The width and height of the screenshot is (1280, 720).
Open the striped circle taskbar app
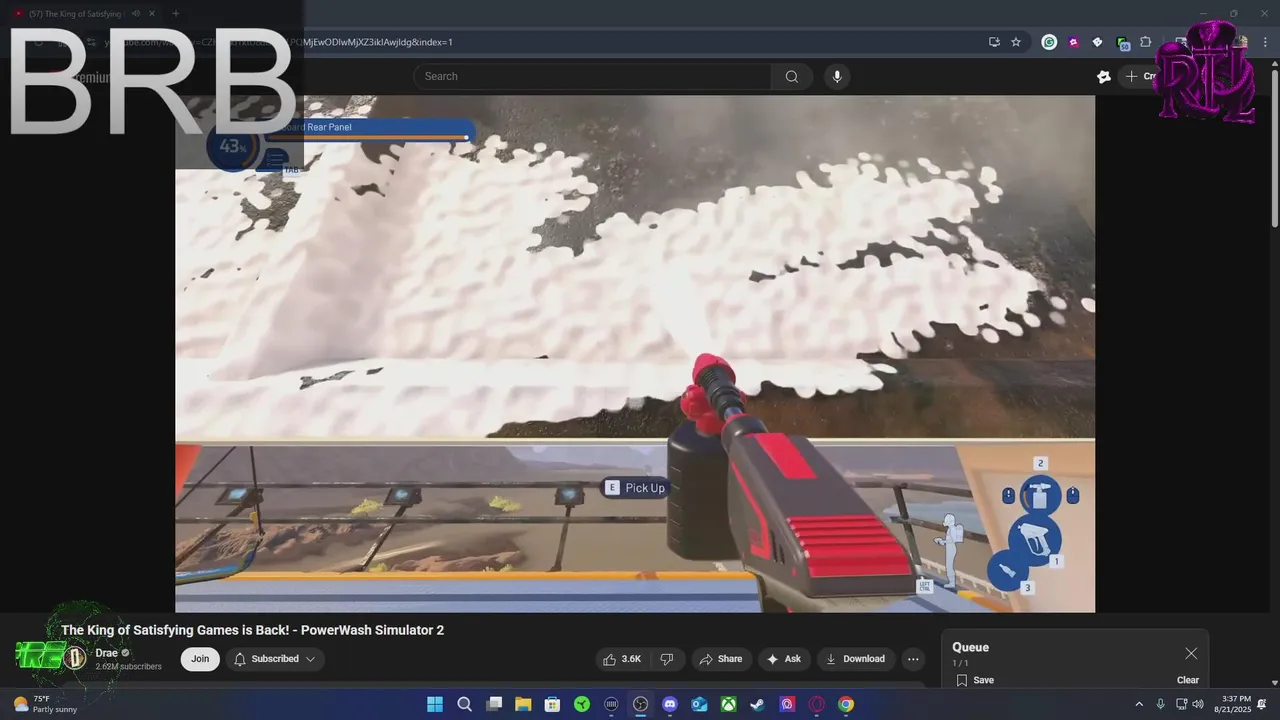point(611,704)
